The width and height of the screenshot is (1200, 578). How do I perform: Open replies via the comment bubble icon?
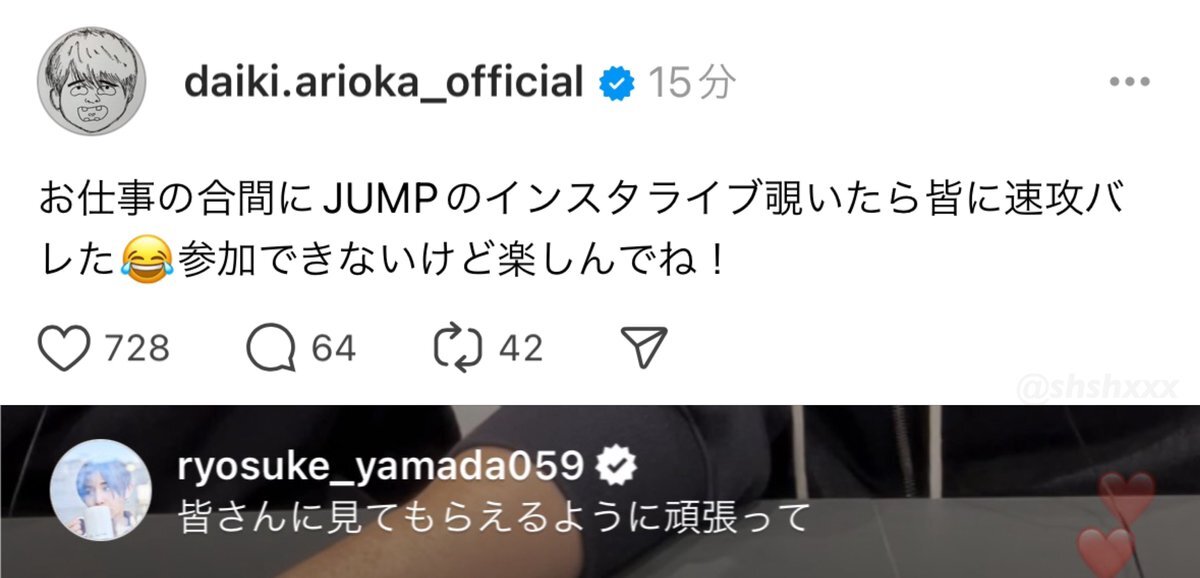pyautogui.click(x=272, y=347)
